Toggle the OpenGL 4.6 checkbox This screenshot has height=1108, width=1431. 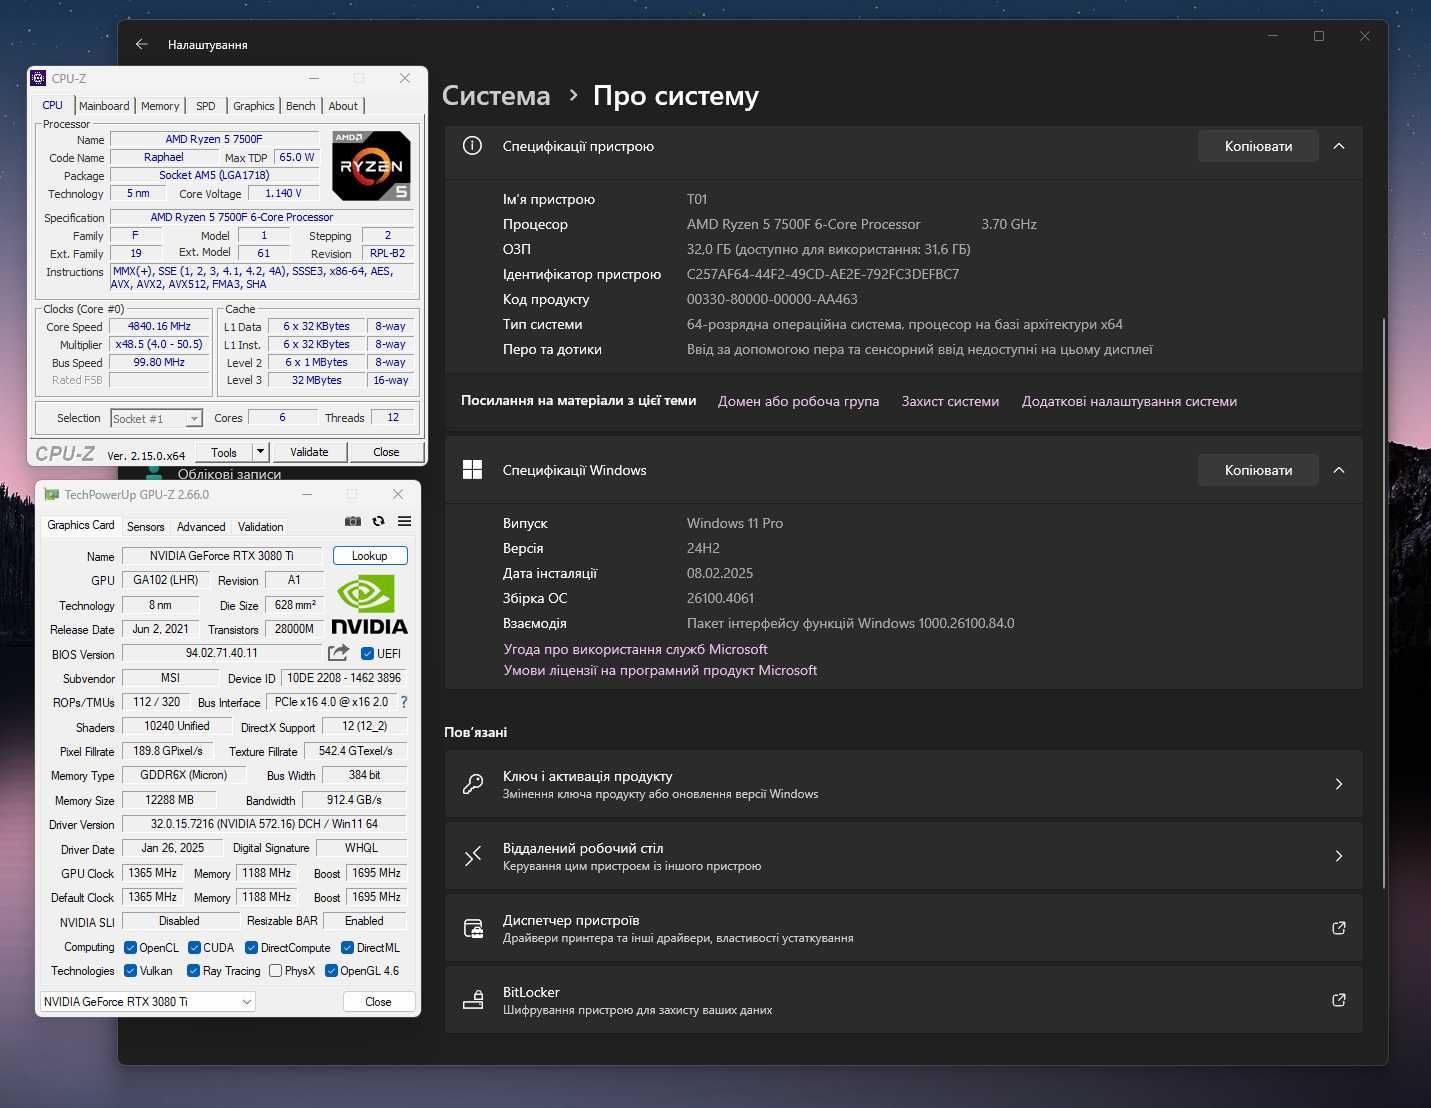tap(331, 971)
